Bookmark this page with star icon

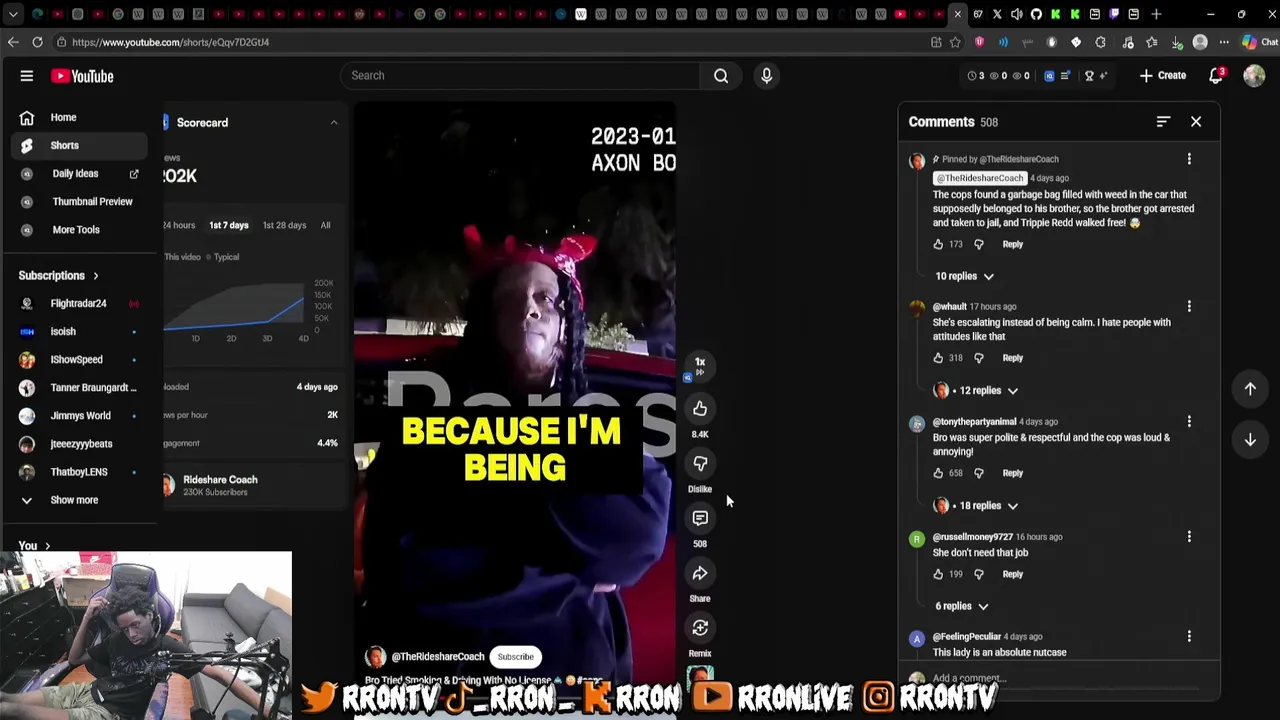pyautogui.click(x=955, y=42)
